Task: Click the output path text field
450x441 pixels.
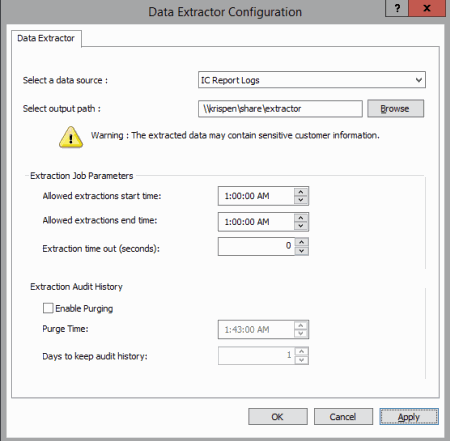Action: click(x=280, y=109)
